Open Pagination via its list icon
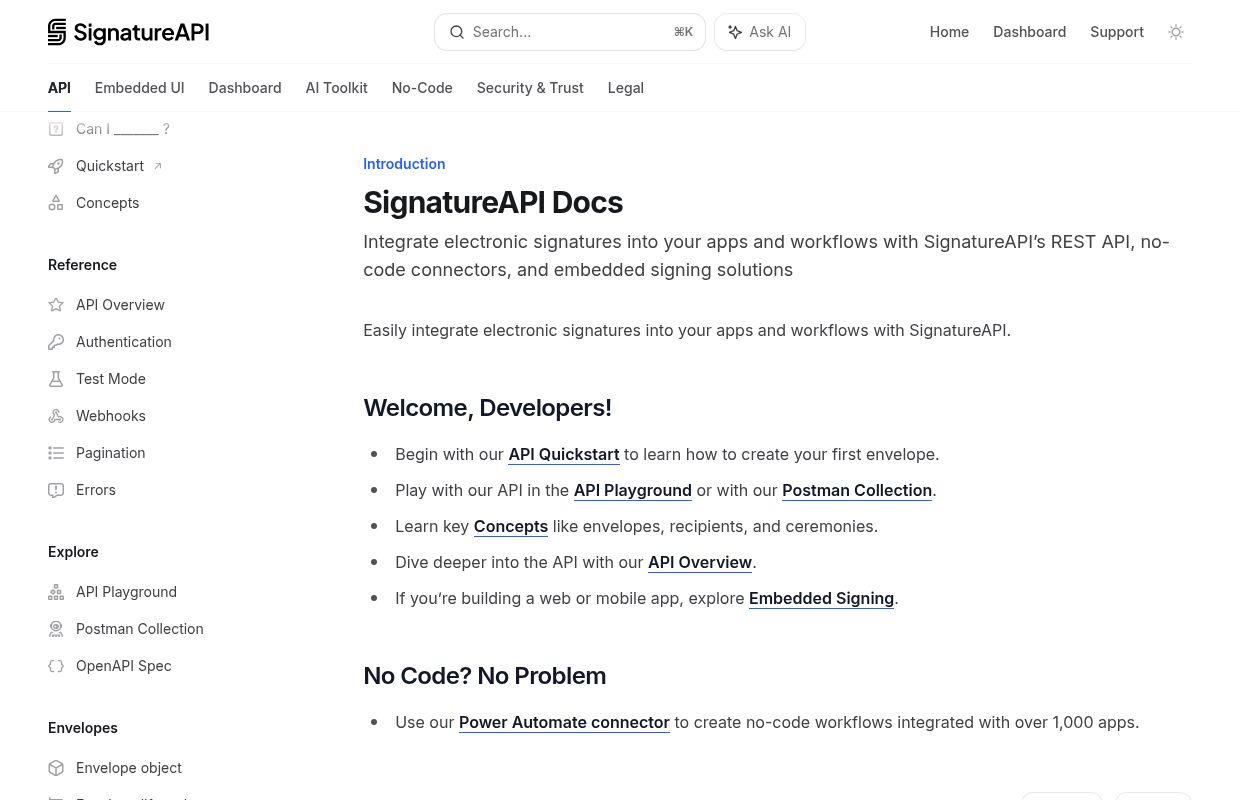The height and width of the screenshot is (800, 1240). click(x=56, y=453)
